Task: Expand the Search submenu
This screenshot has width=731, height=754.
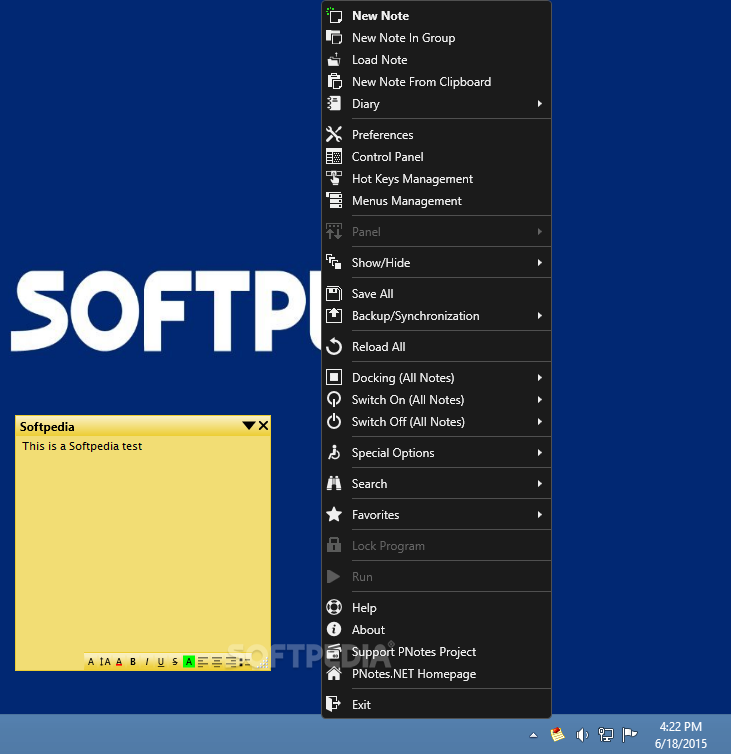Action: [x=540, y=484]
